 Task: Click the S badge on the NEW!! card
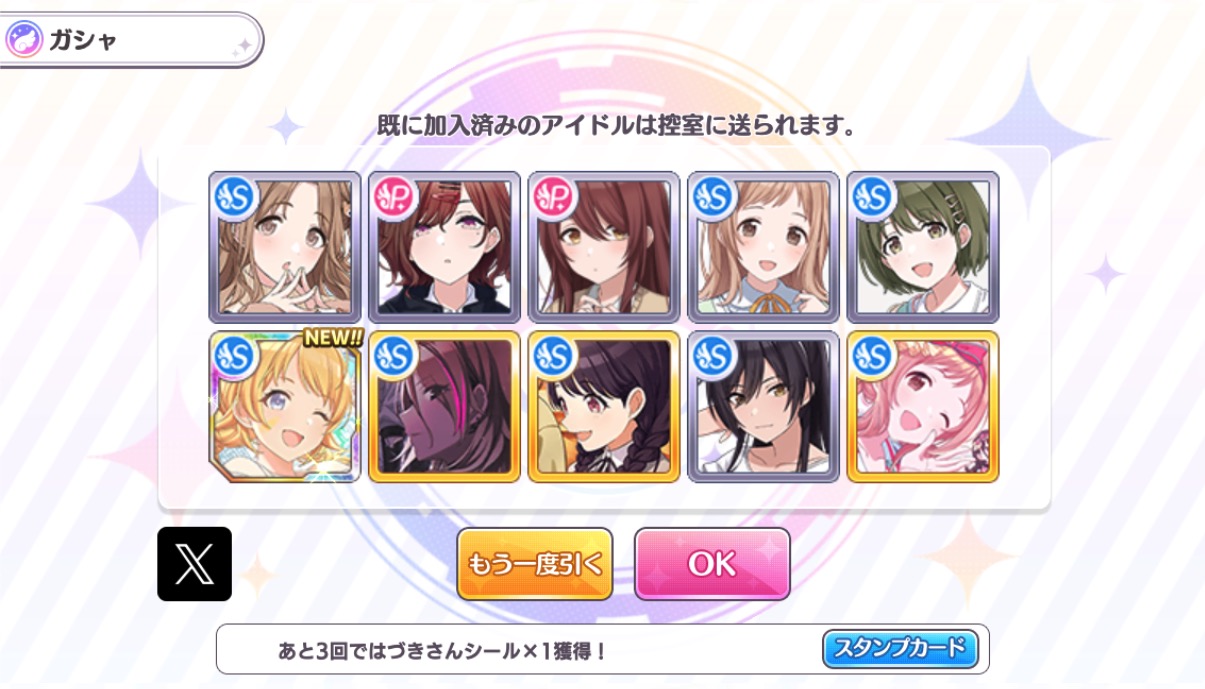pos(235,357)
